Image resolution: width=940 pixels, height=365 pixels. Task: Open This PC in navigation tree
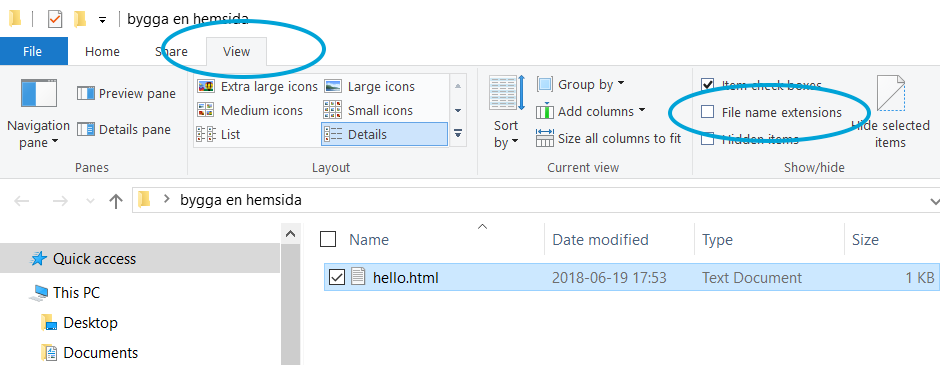pyautogui.click(x=76, y=292)
